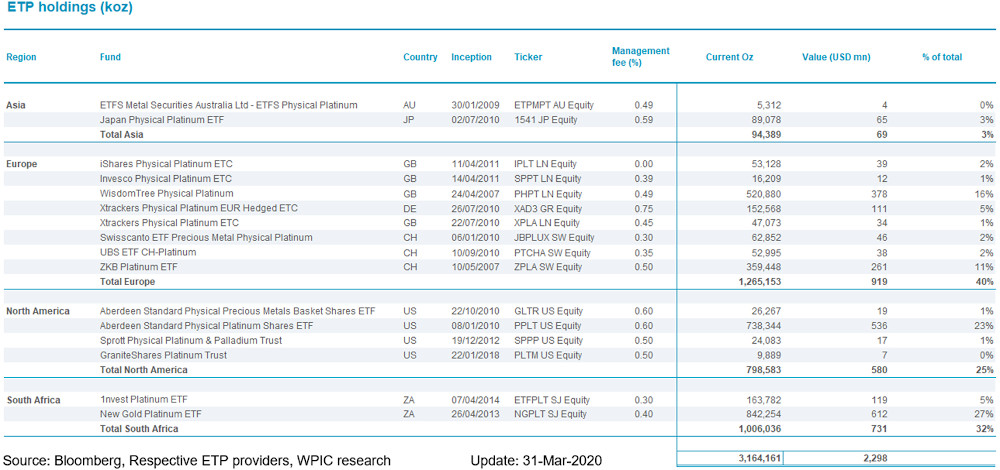Click ticker 'GLTR US Equity'
Viewport: 1000px width, 470px height.
(x=548, y=311)
